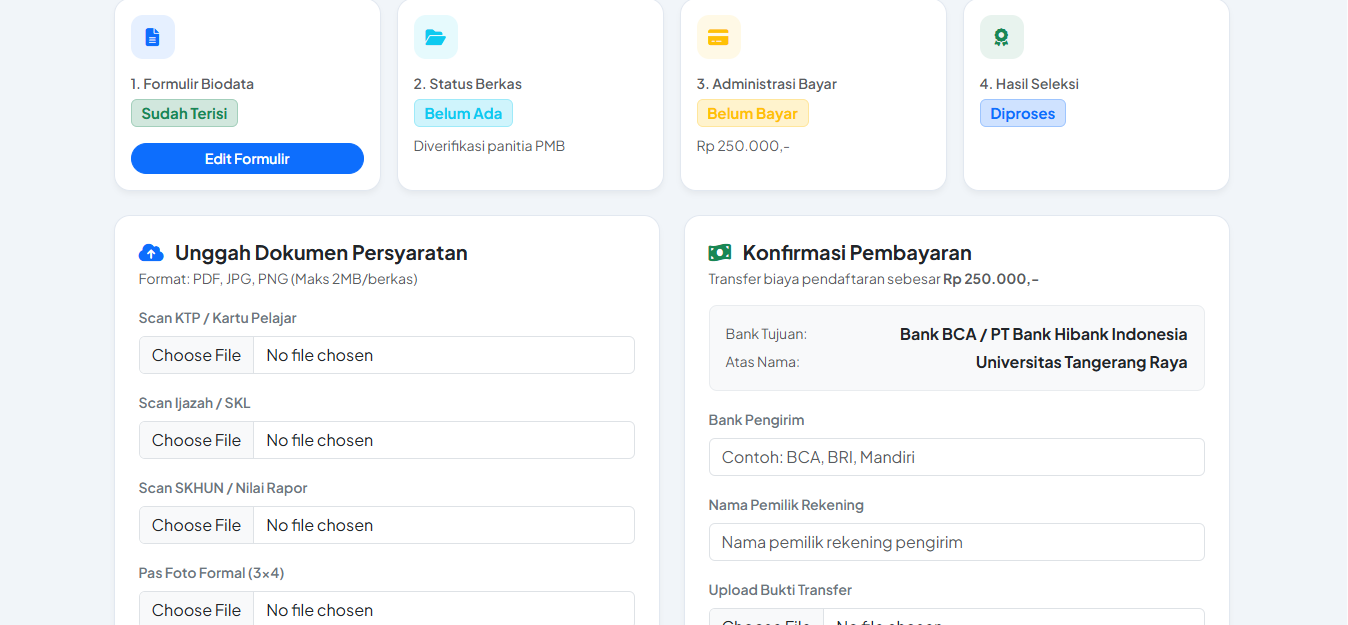Click the 'Pas Foto Formal (3×4)' label
This screenshot has height=625, width=1348.
click(x=212, y=573)
